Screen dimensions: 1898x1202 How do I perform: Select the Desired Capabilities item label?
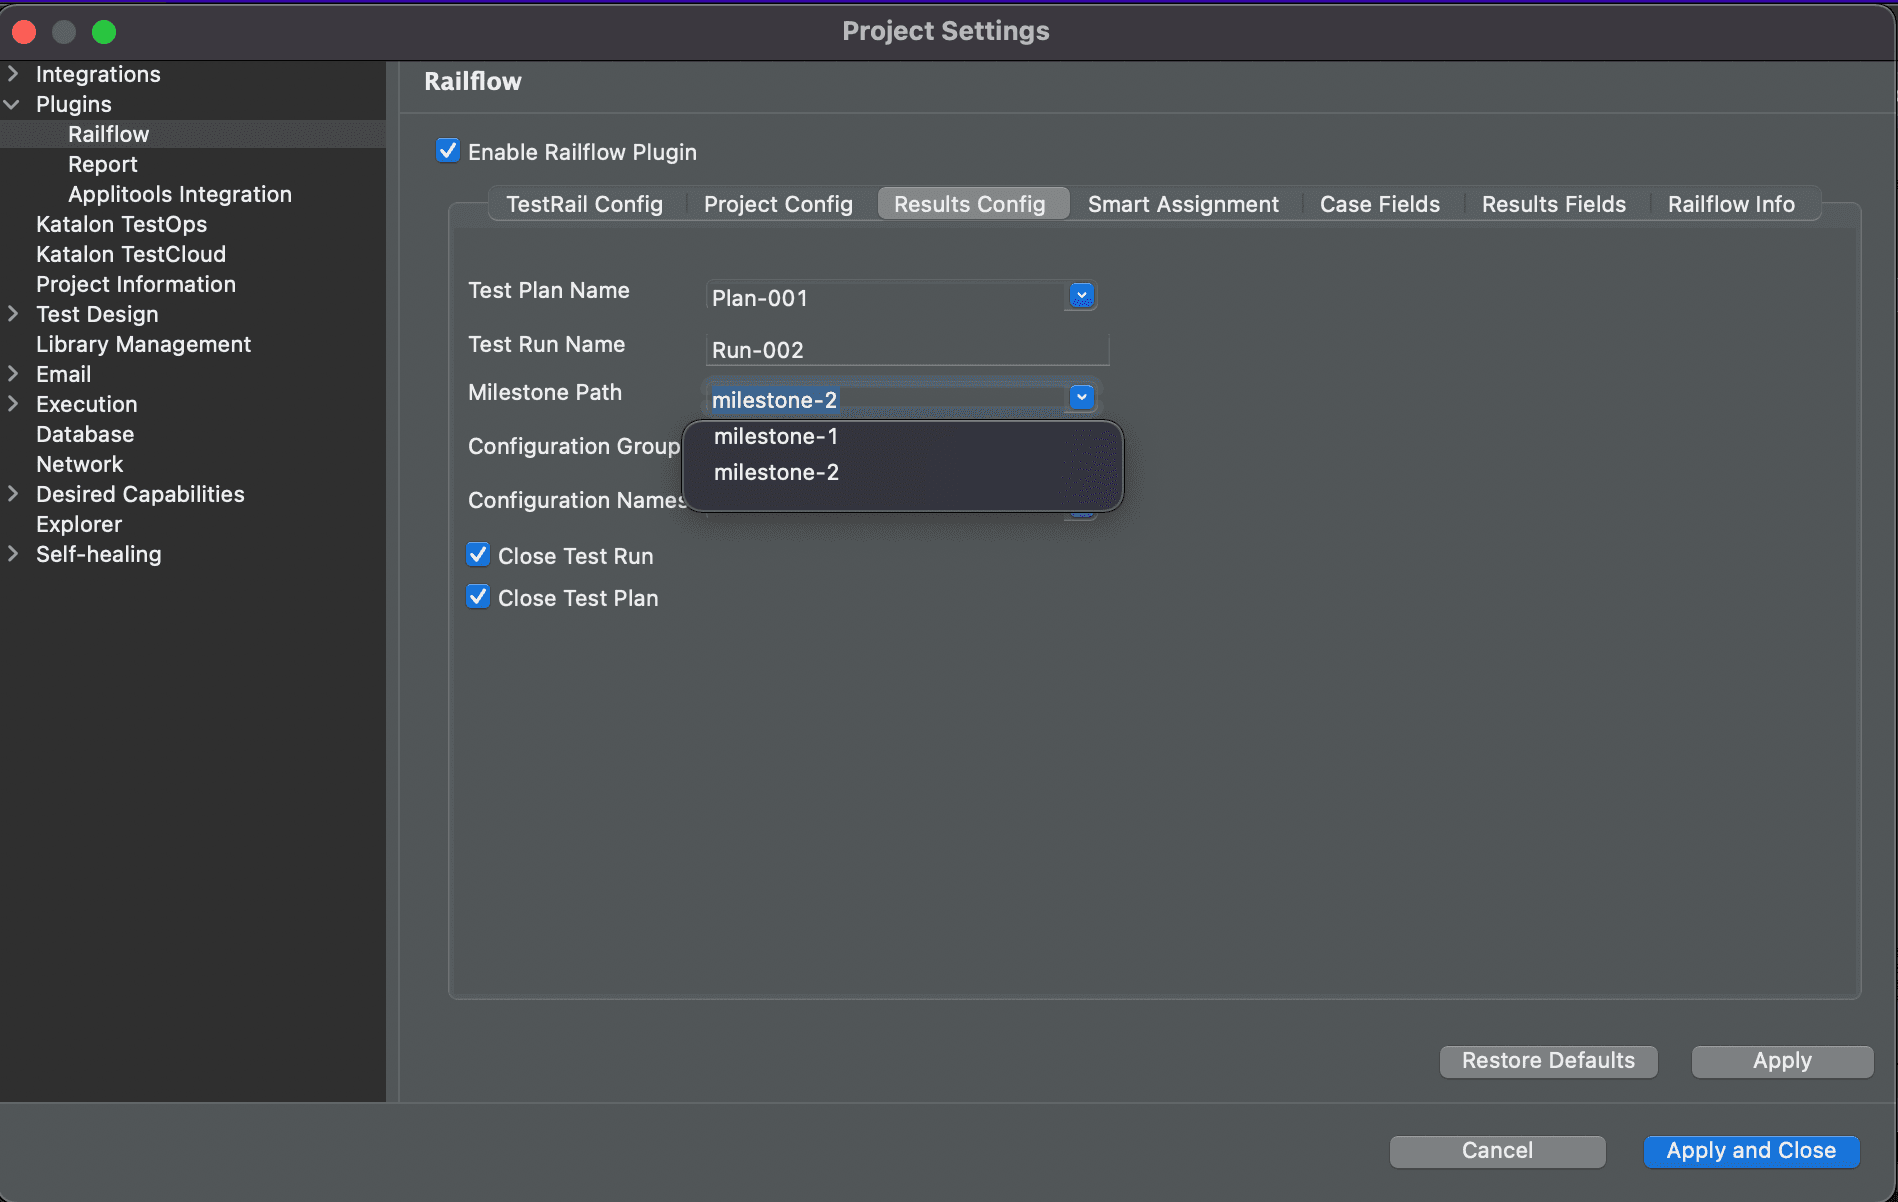point(140,494)
